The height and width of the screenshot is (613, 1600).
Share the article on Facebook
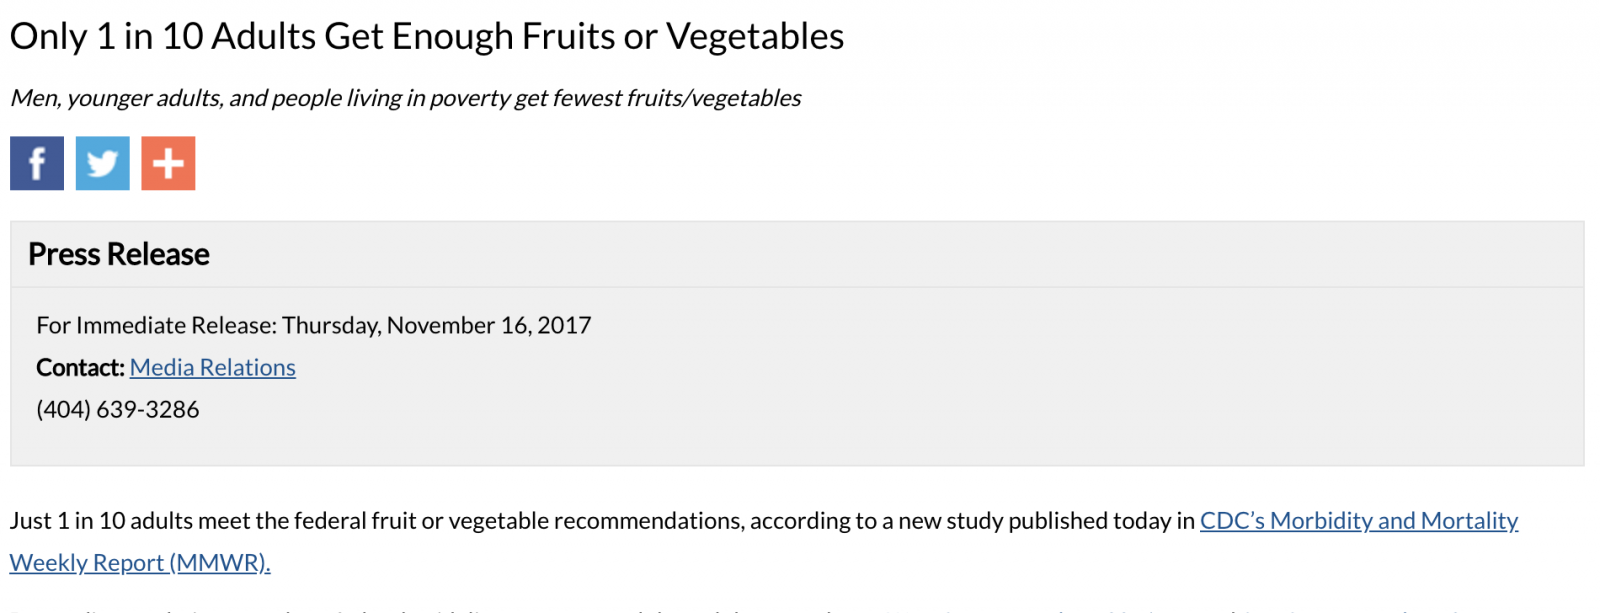(37, 163)
